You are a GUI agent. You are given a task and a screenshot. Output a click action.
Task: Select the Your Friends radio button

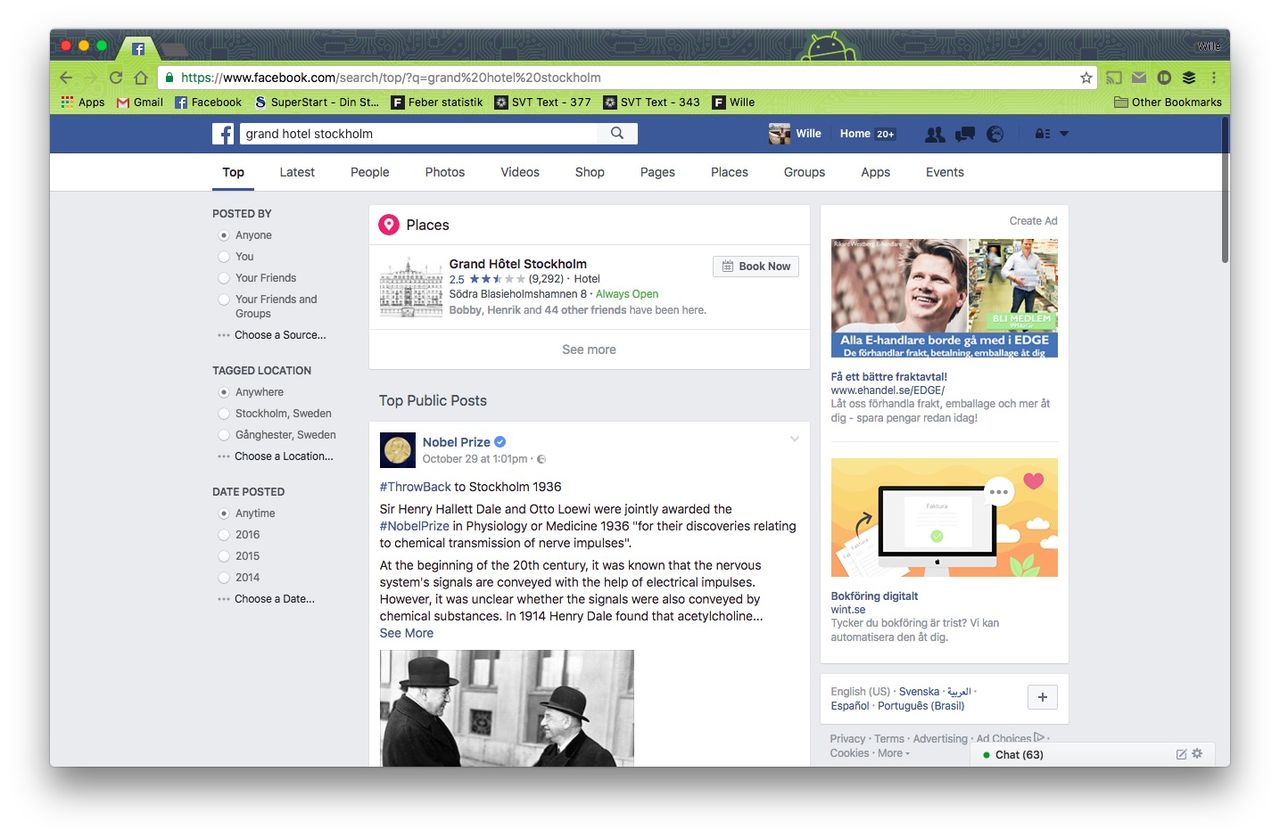click(x=224, y=278)
